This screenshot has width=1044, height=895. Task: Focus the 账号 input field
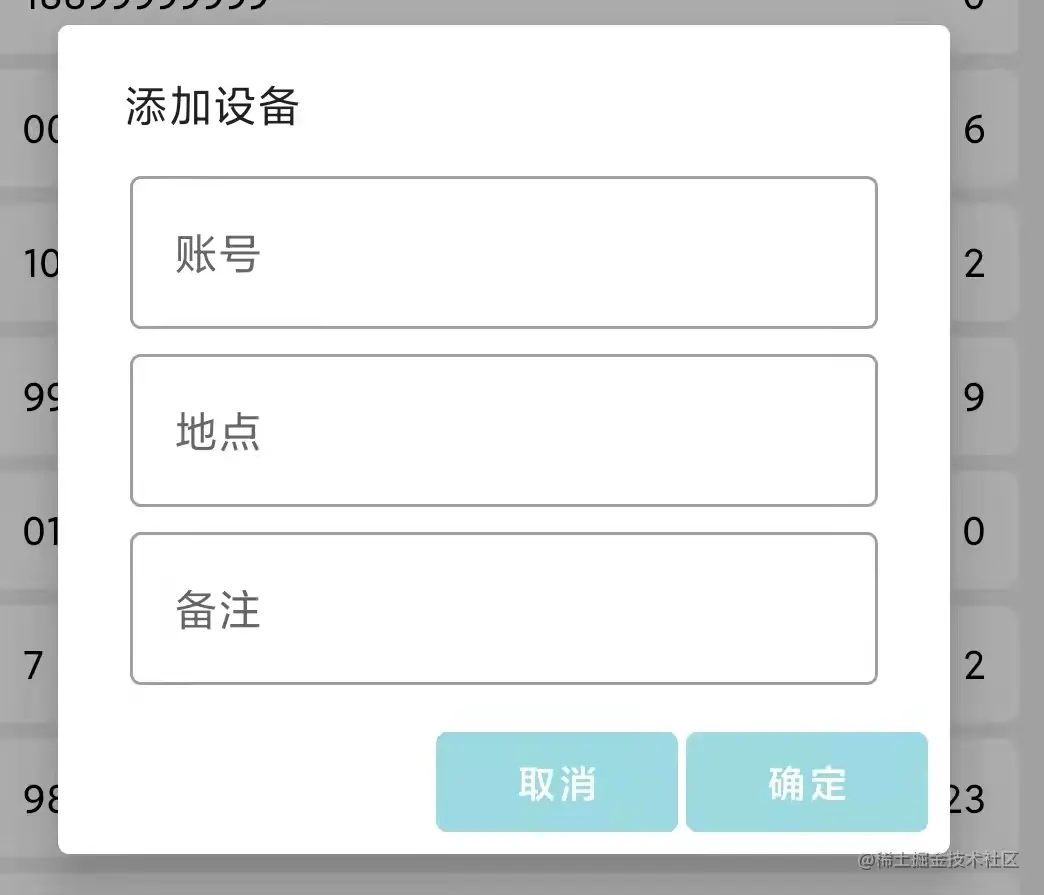[x=503, y=253]
